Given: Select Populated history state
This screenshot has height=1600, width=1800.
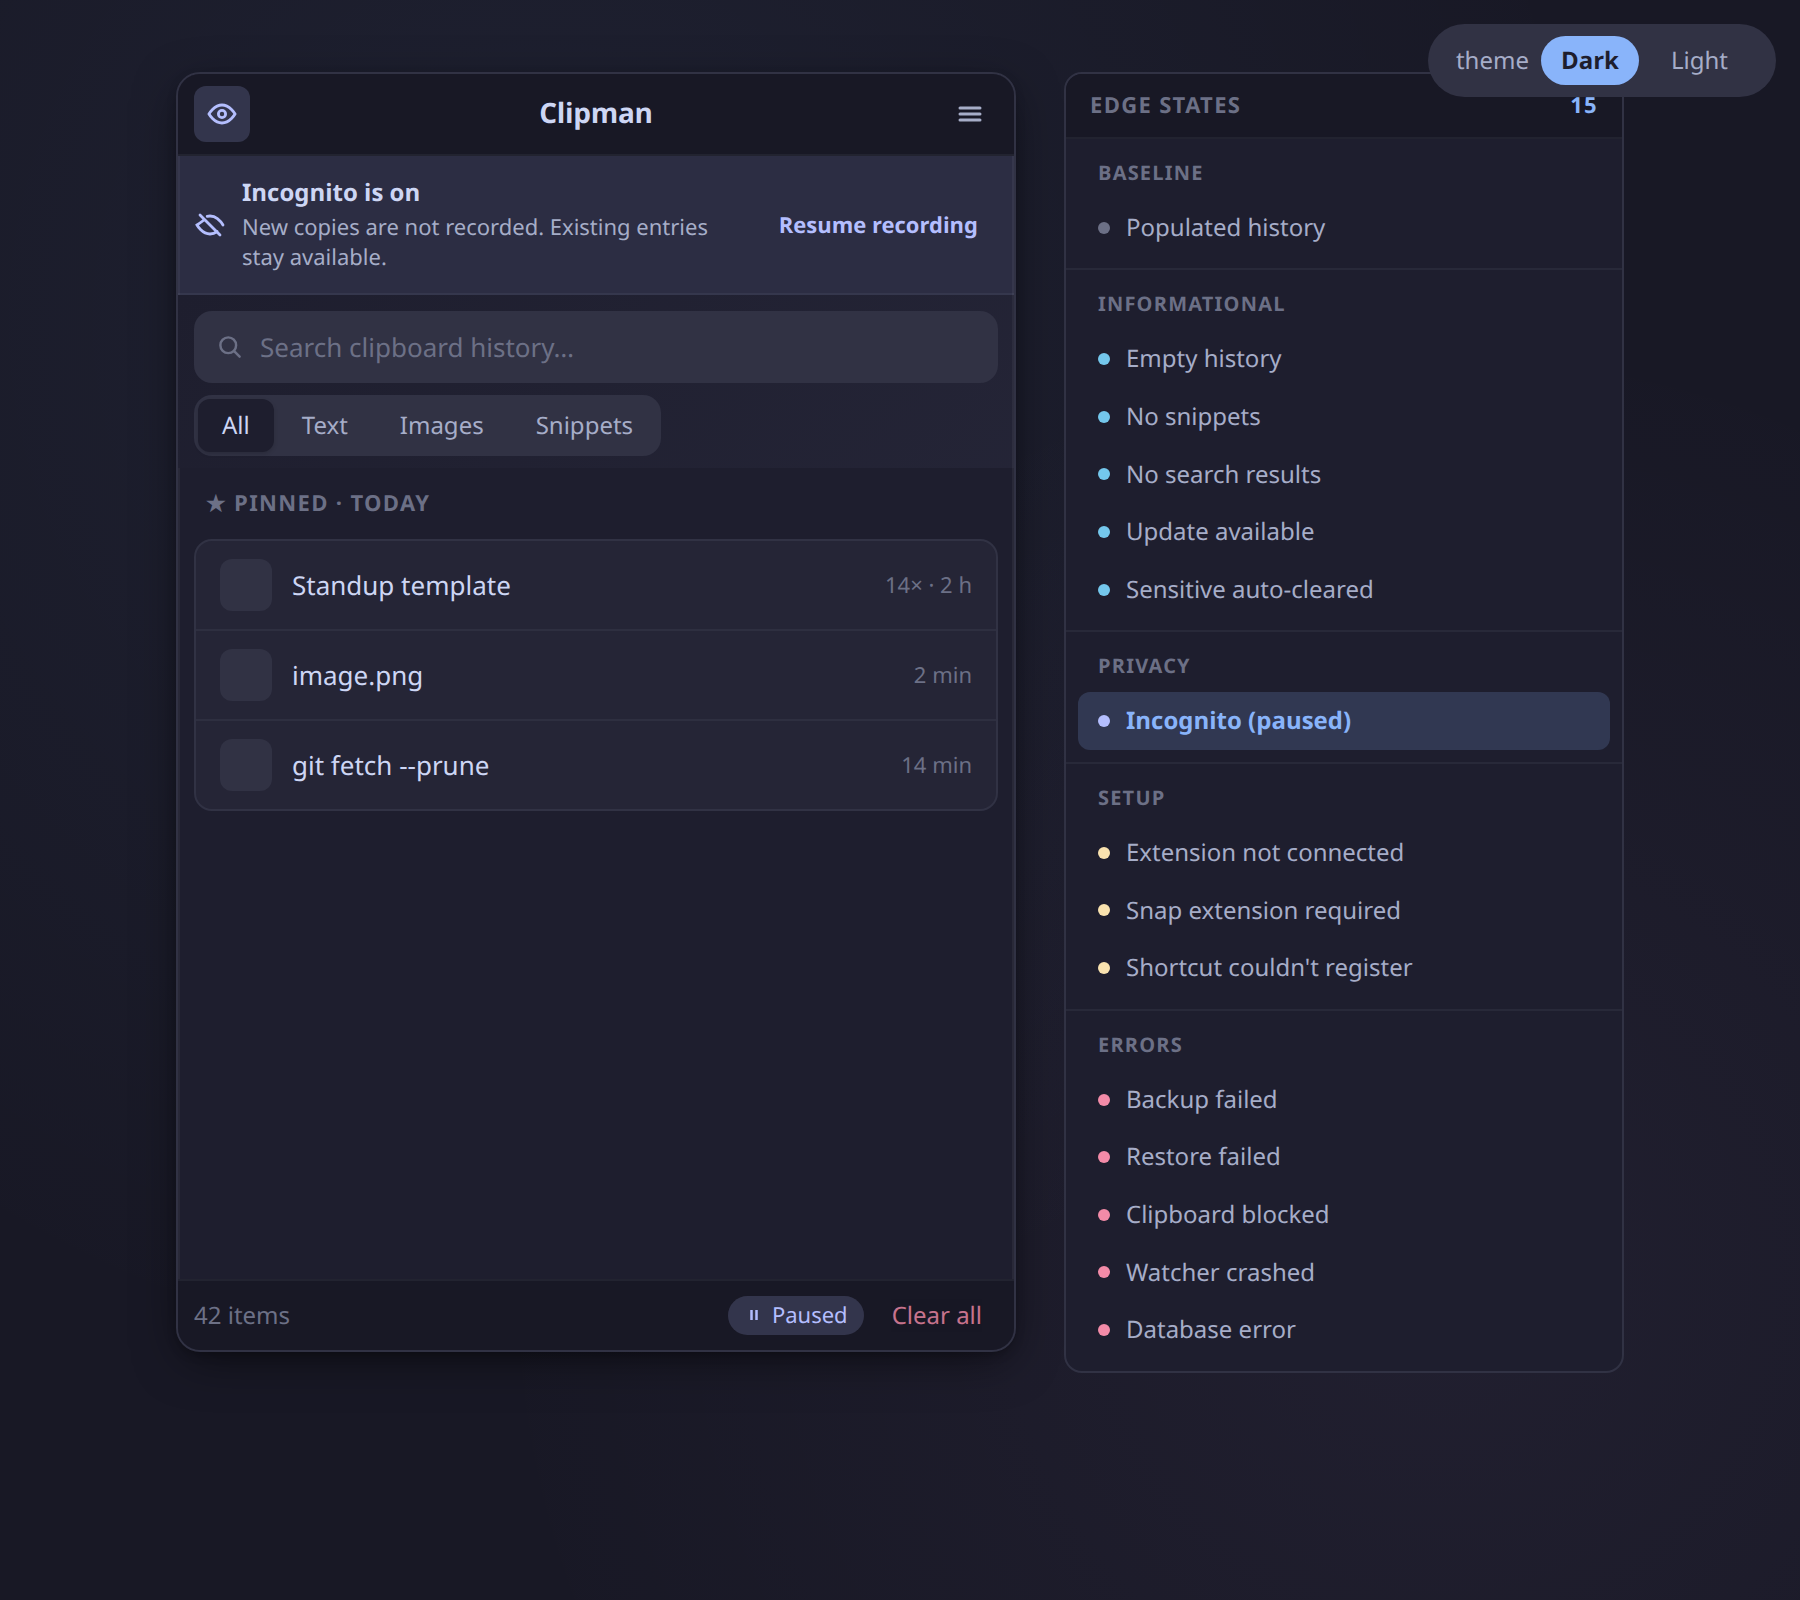Looking at the screenshot, I should [x=1343, y=228].
